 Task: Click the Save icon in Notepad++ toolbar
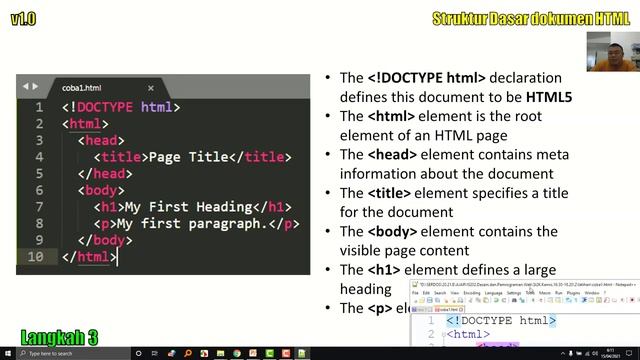point(430,300)
